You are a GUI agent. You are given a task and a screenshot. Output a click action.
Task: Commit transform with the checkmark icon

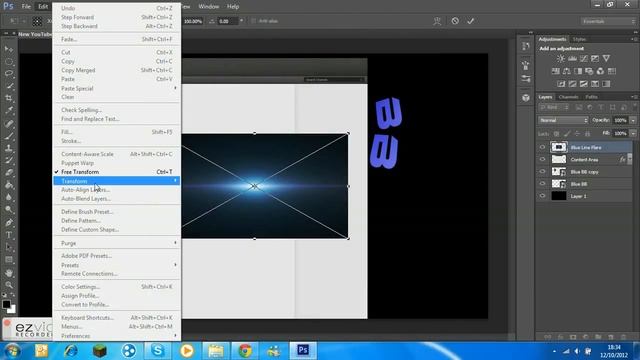471,21
